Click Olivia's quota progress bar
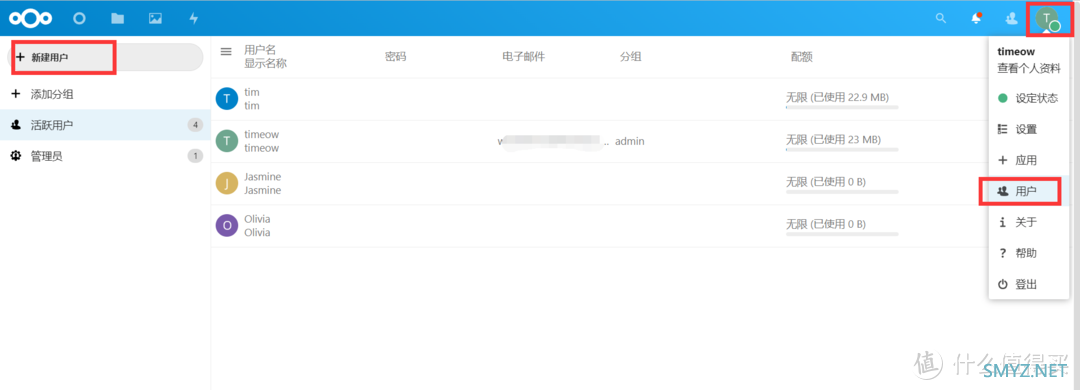The height and width of the screenshot is (390, 1080). tap(842, 234)
